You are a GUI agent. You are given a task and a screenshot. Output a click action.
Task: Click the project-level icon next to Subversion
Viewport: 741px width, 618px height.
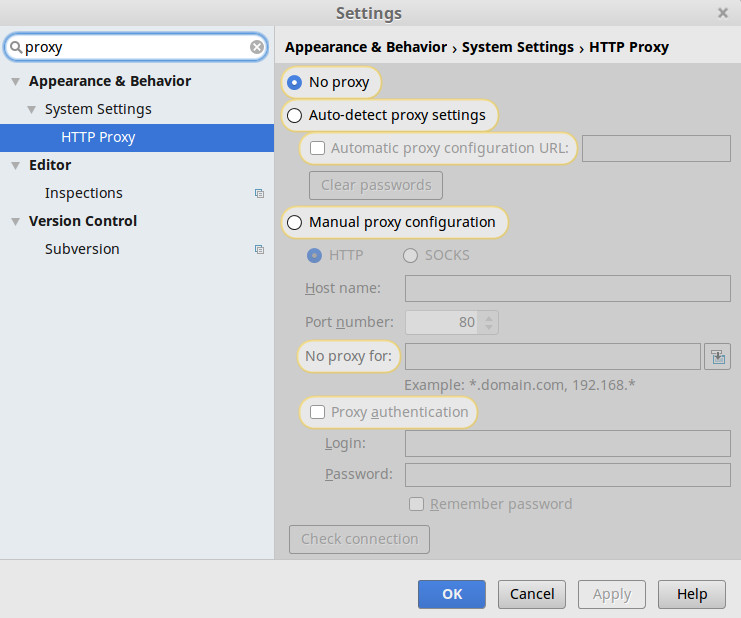tap(259, 249)
